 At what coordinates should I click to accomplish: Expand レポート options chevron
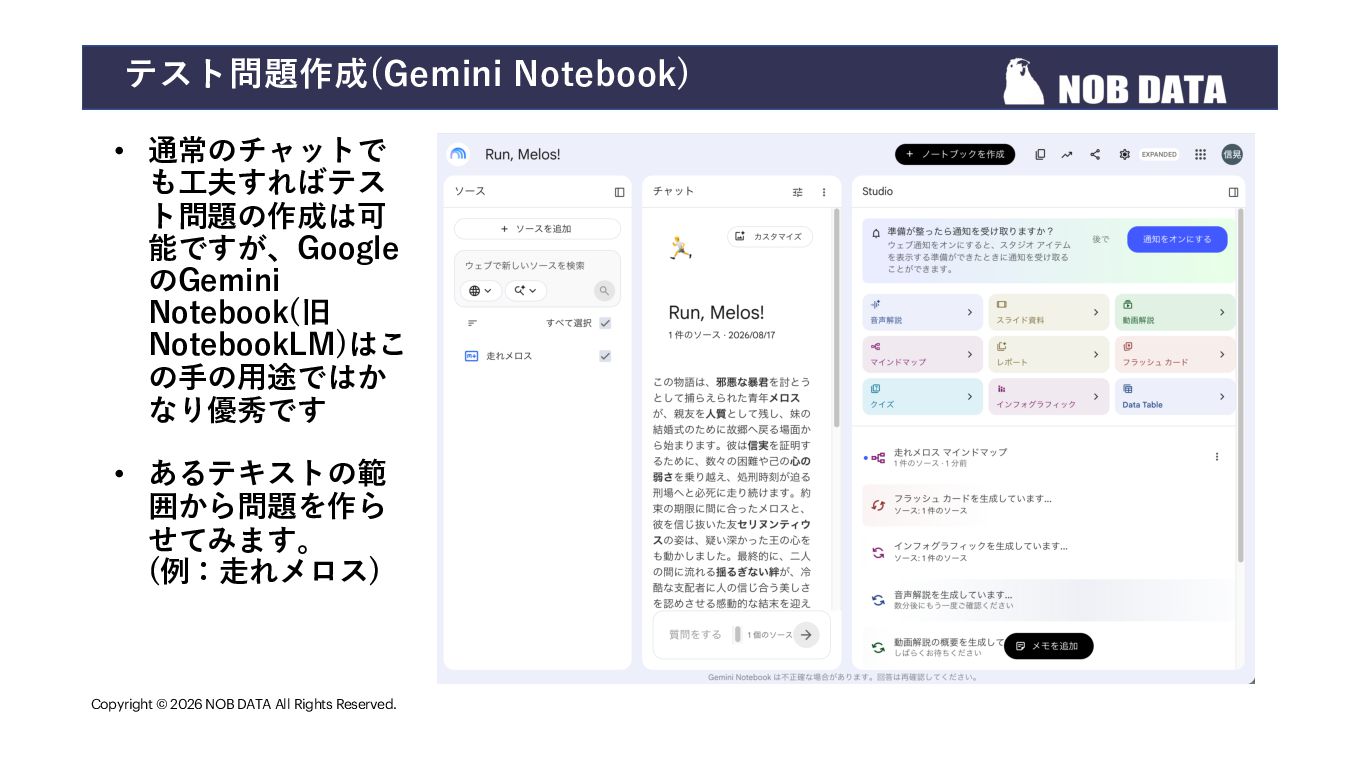[x=1096, y=354]
